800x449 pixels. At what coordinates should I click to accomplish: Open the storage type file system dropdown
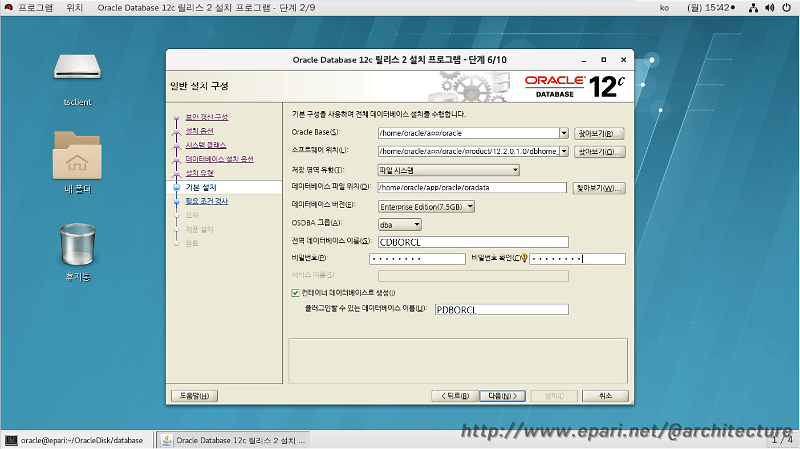tap(448, 170)
